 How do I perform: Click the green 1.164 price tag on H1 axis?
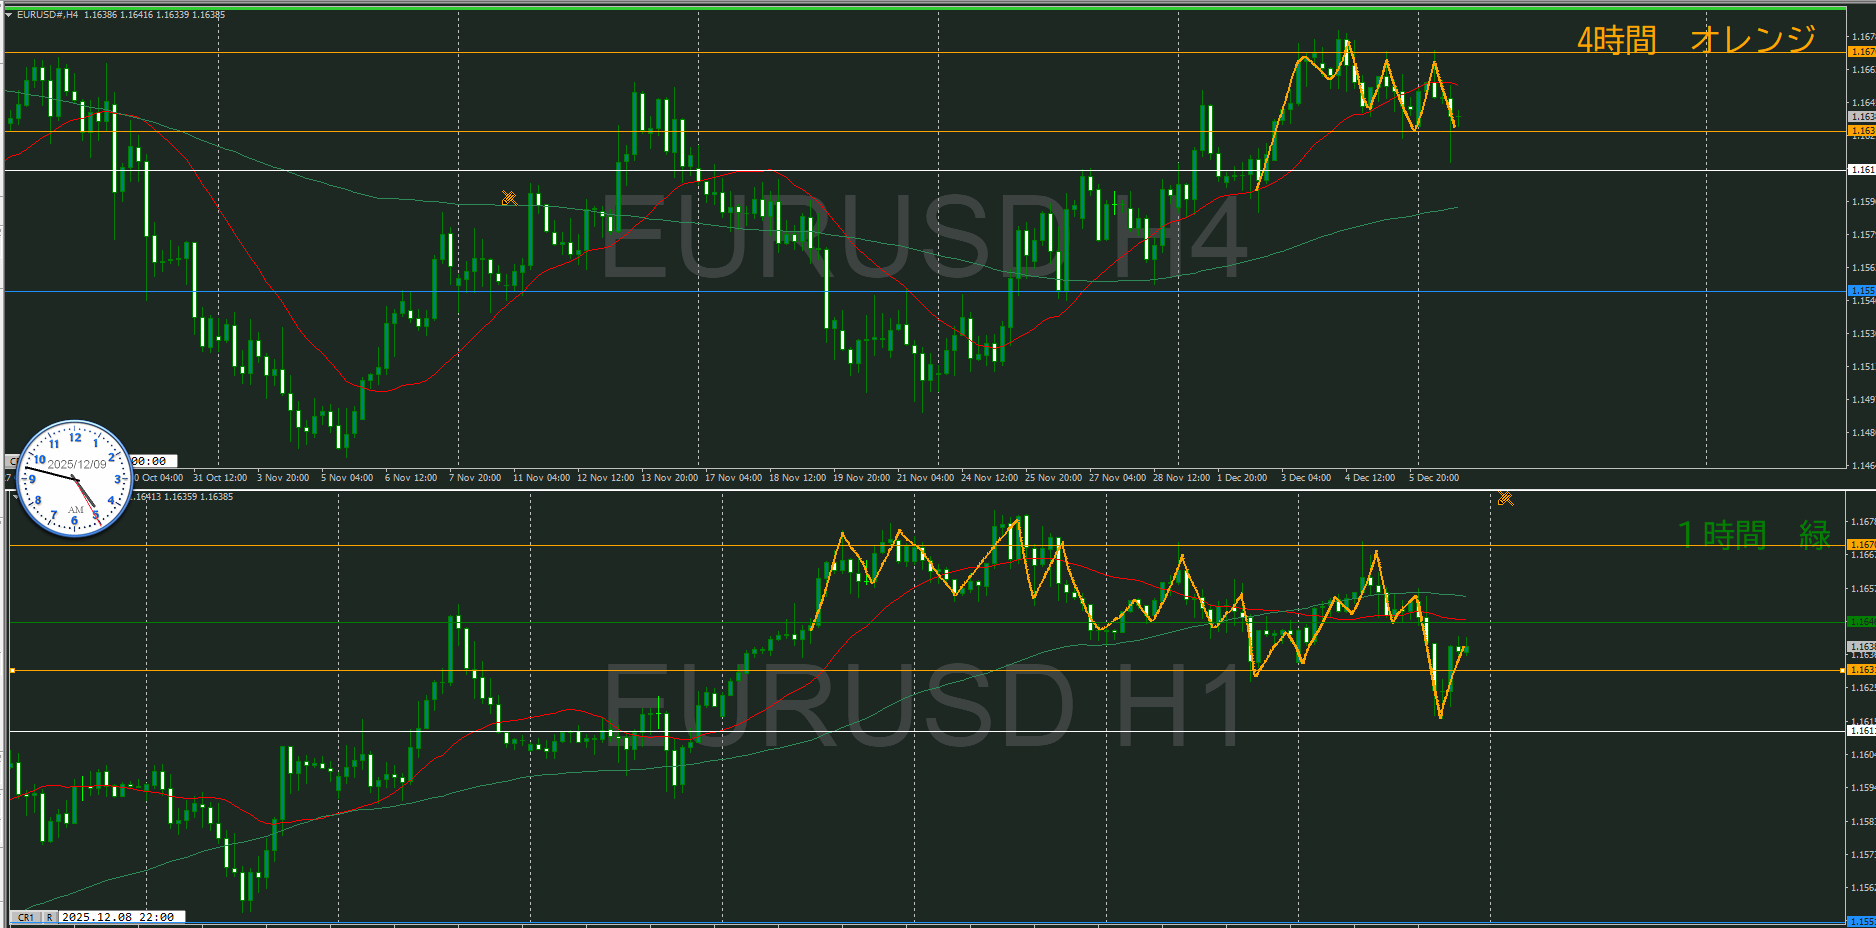(x=1861, y=622)
